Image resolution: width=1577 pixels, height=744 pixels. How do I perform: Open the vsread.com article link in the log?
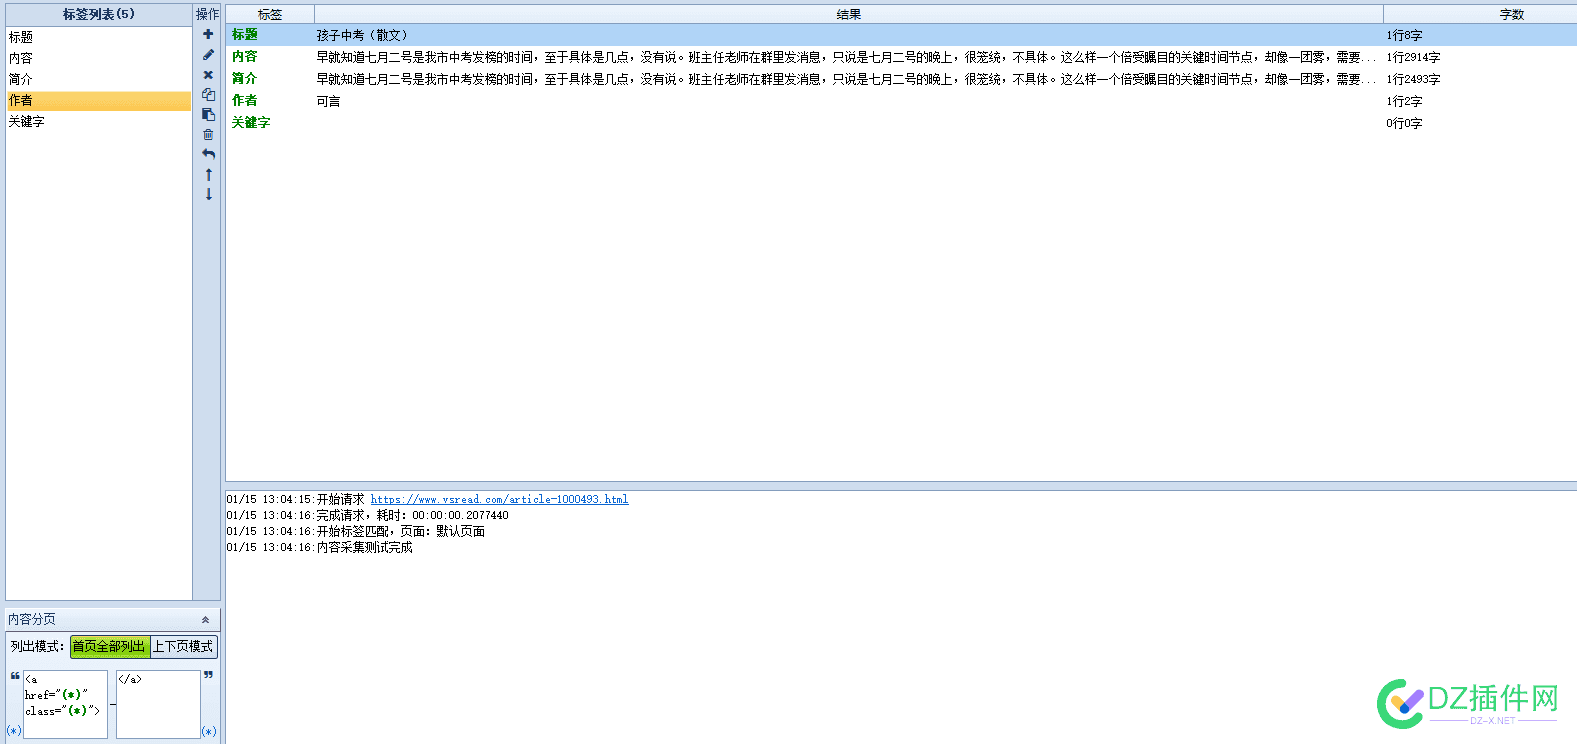click(499, 499)
